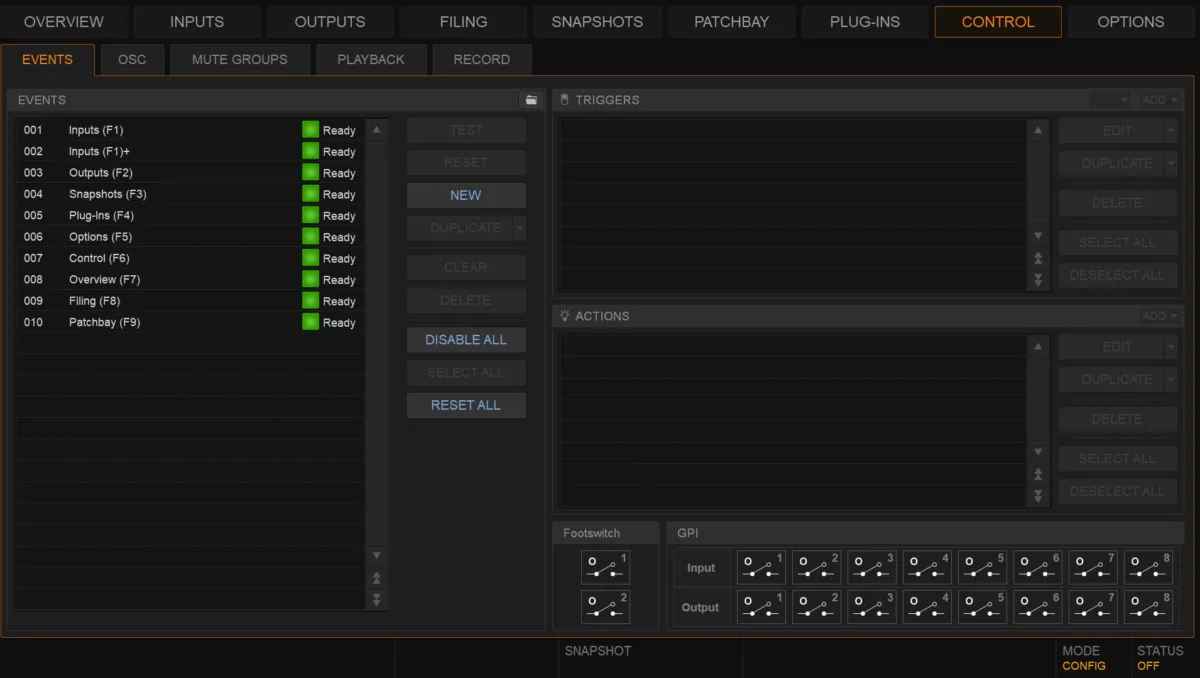
Task: Click DISABLE ALL events button
Action: (x=466, y=340)
